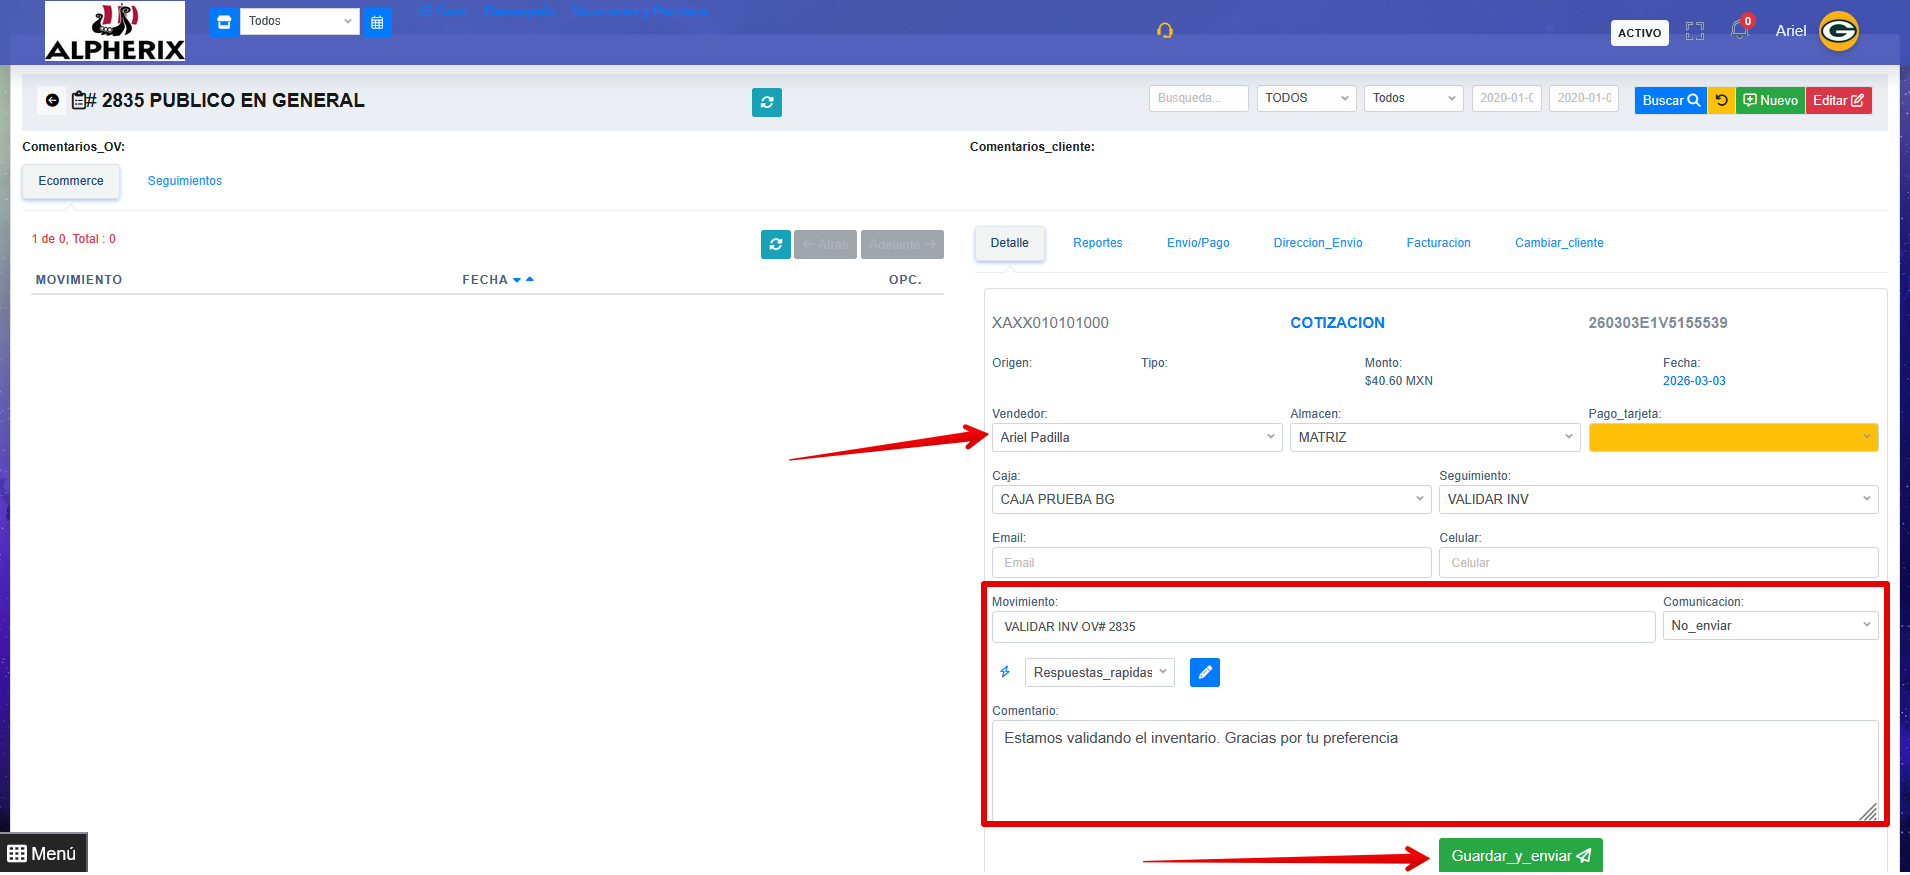Toggle the ACTIVO status badge
Screen dimensions: 1910x875
tap(1639, 33)
